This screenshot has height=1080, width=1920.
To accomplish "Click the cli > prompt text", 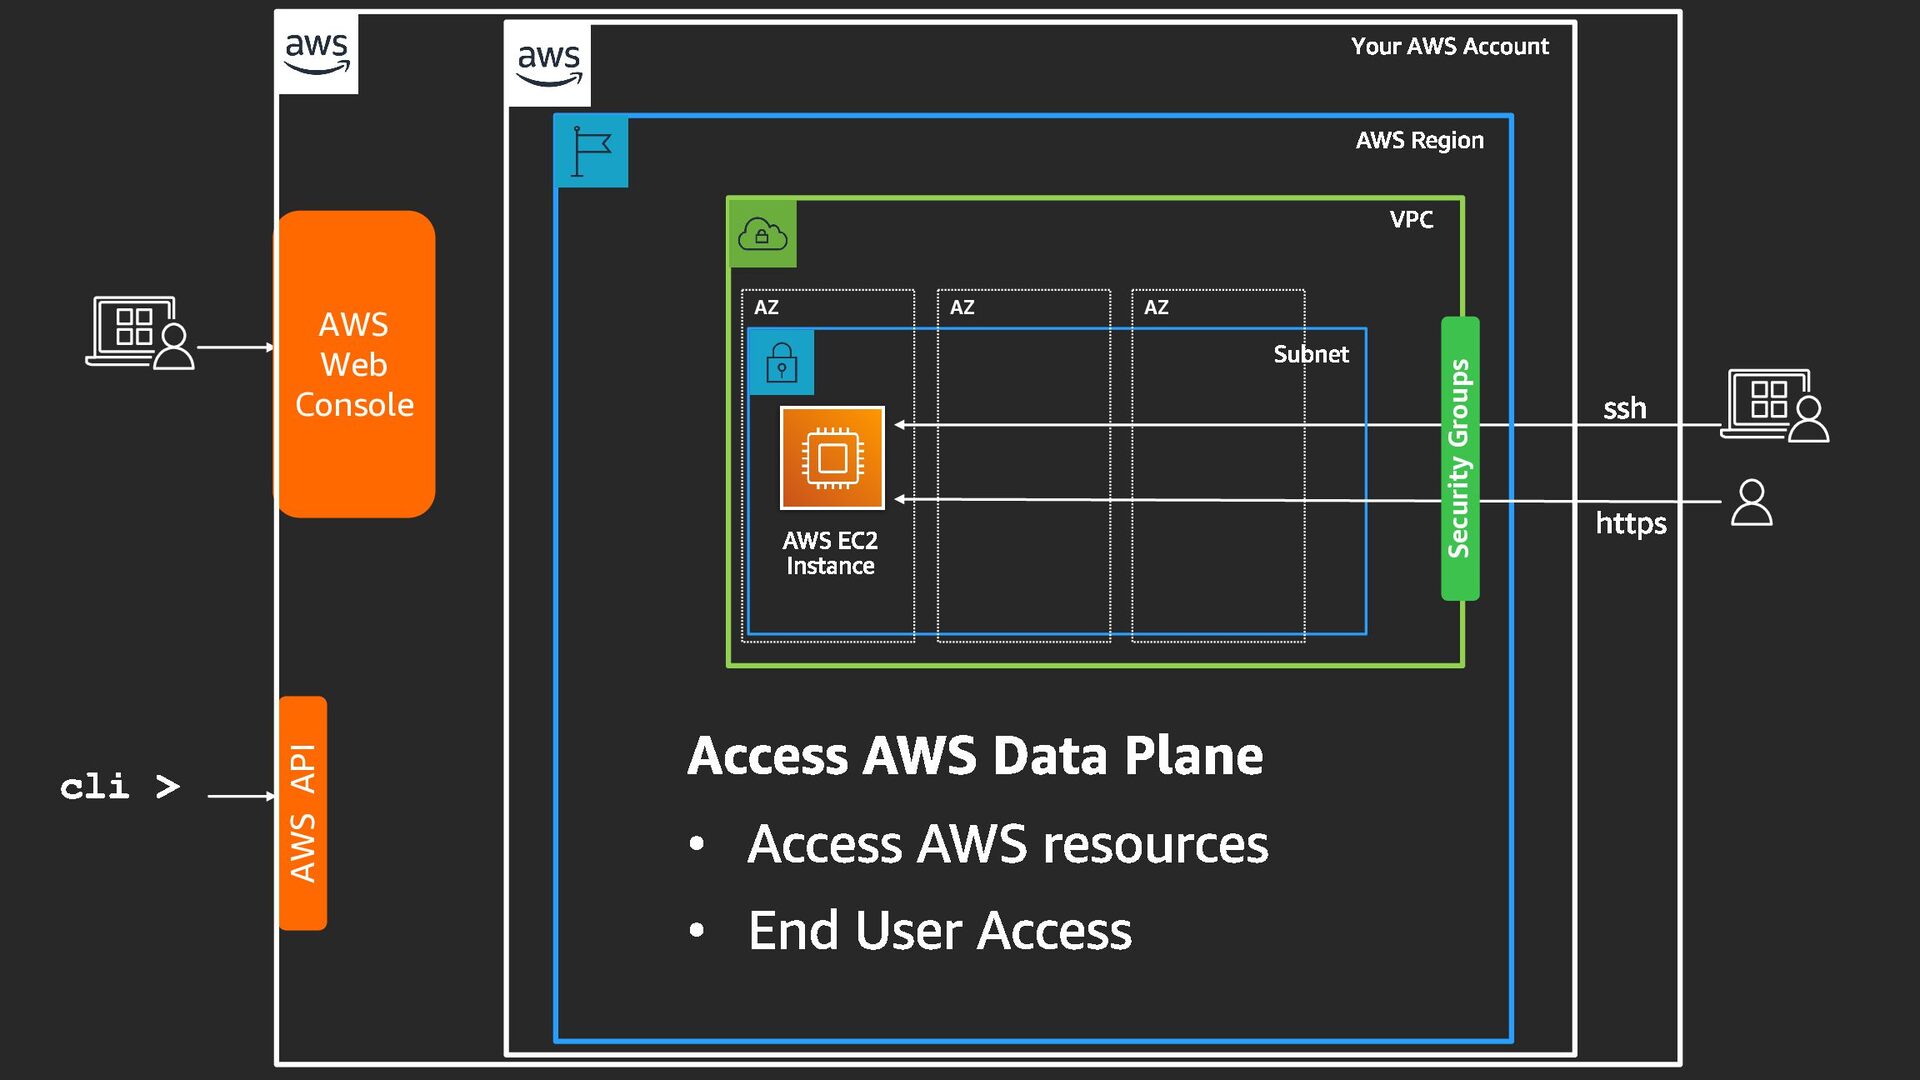I will click(x=120, y=786).
